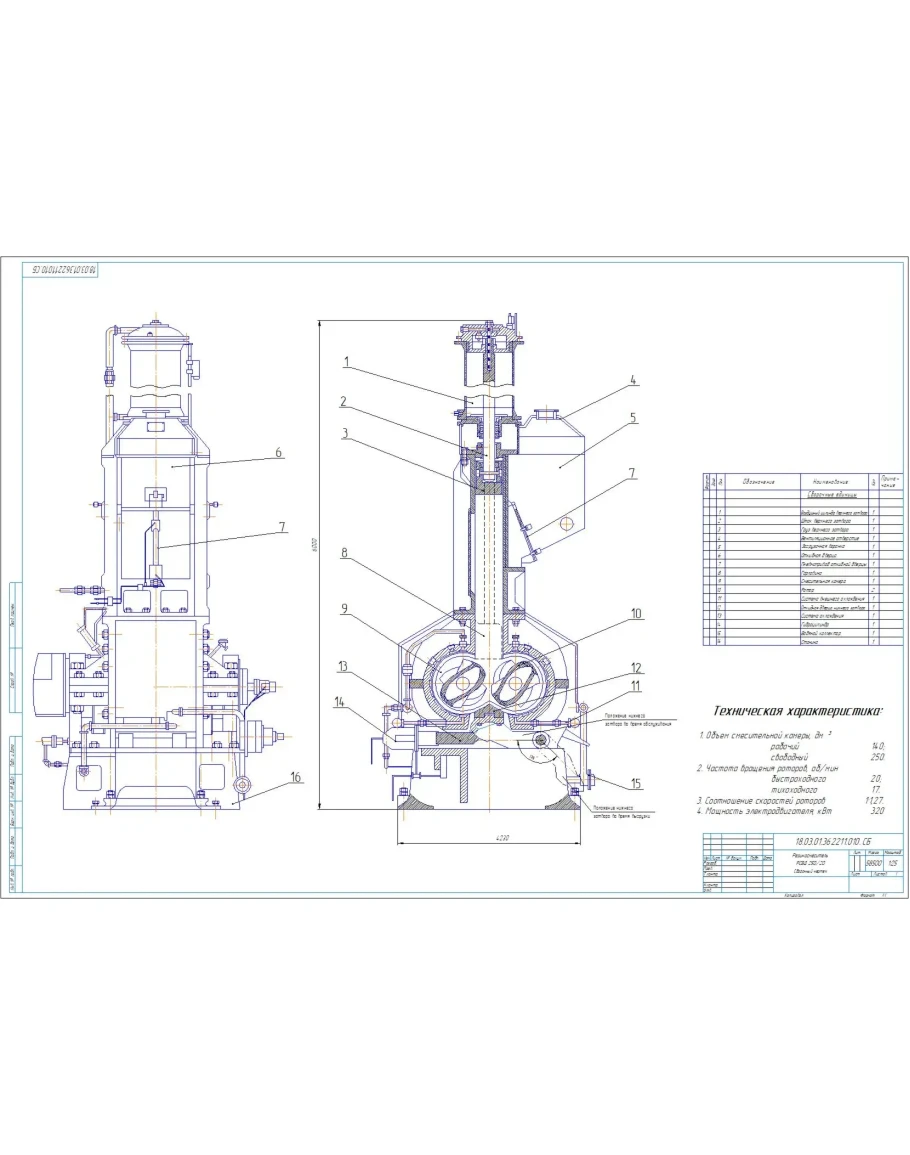Click the 'Техническая характеристика' heading
Screen dimensions: 910x1155
[796, 712]
